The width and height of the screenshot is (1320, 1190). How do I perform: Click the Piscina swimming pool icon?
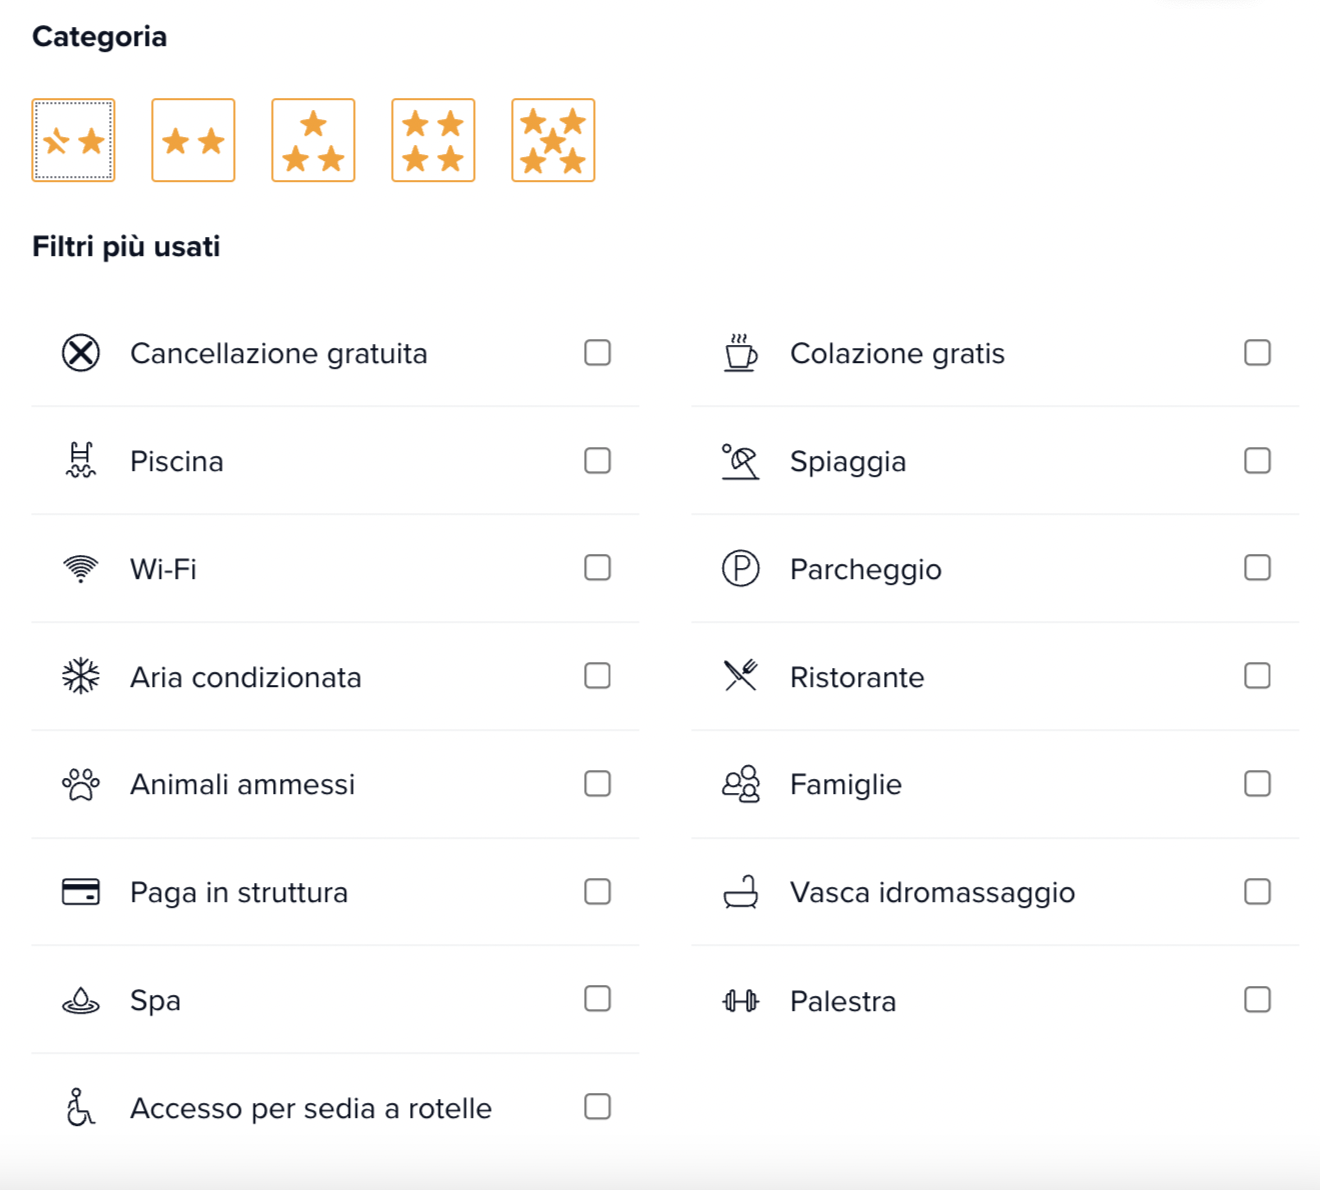tap(81, 461)
